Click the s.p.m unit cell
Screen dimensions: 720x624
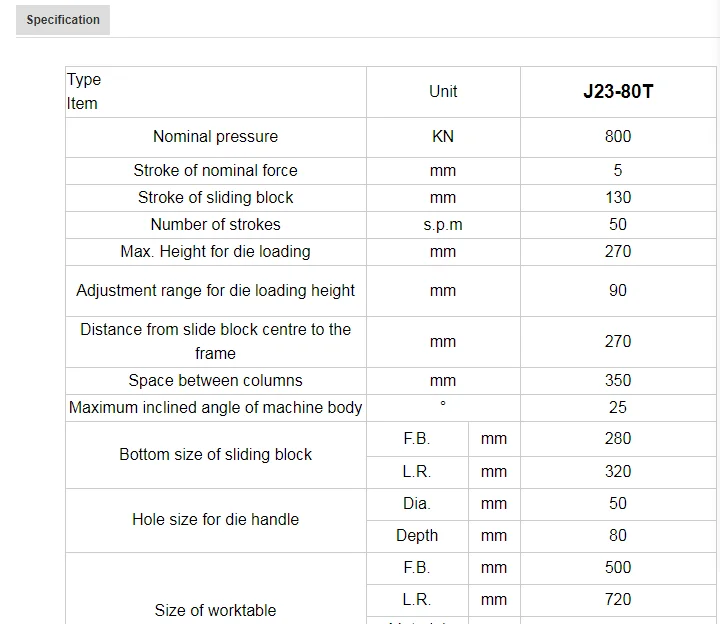pos(443,225)
